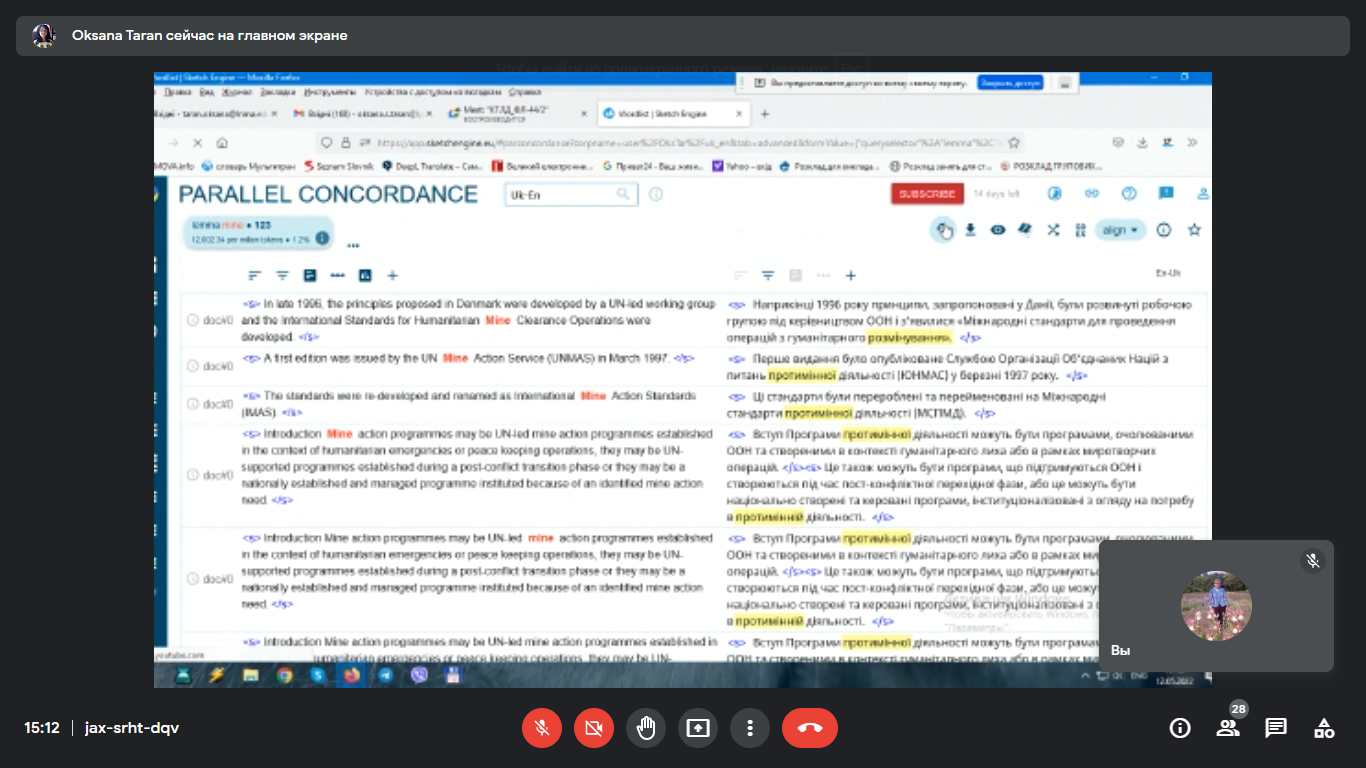Click muted mic indicator on self-view tile
Viewport: 1366px width, 768px height.
[1313, 561]
